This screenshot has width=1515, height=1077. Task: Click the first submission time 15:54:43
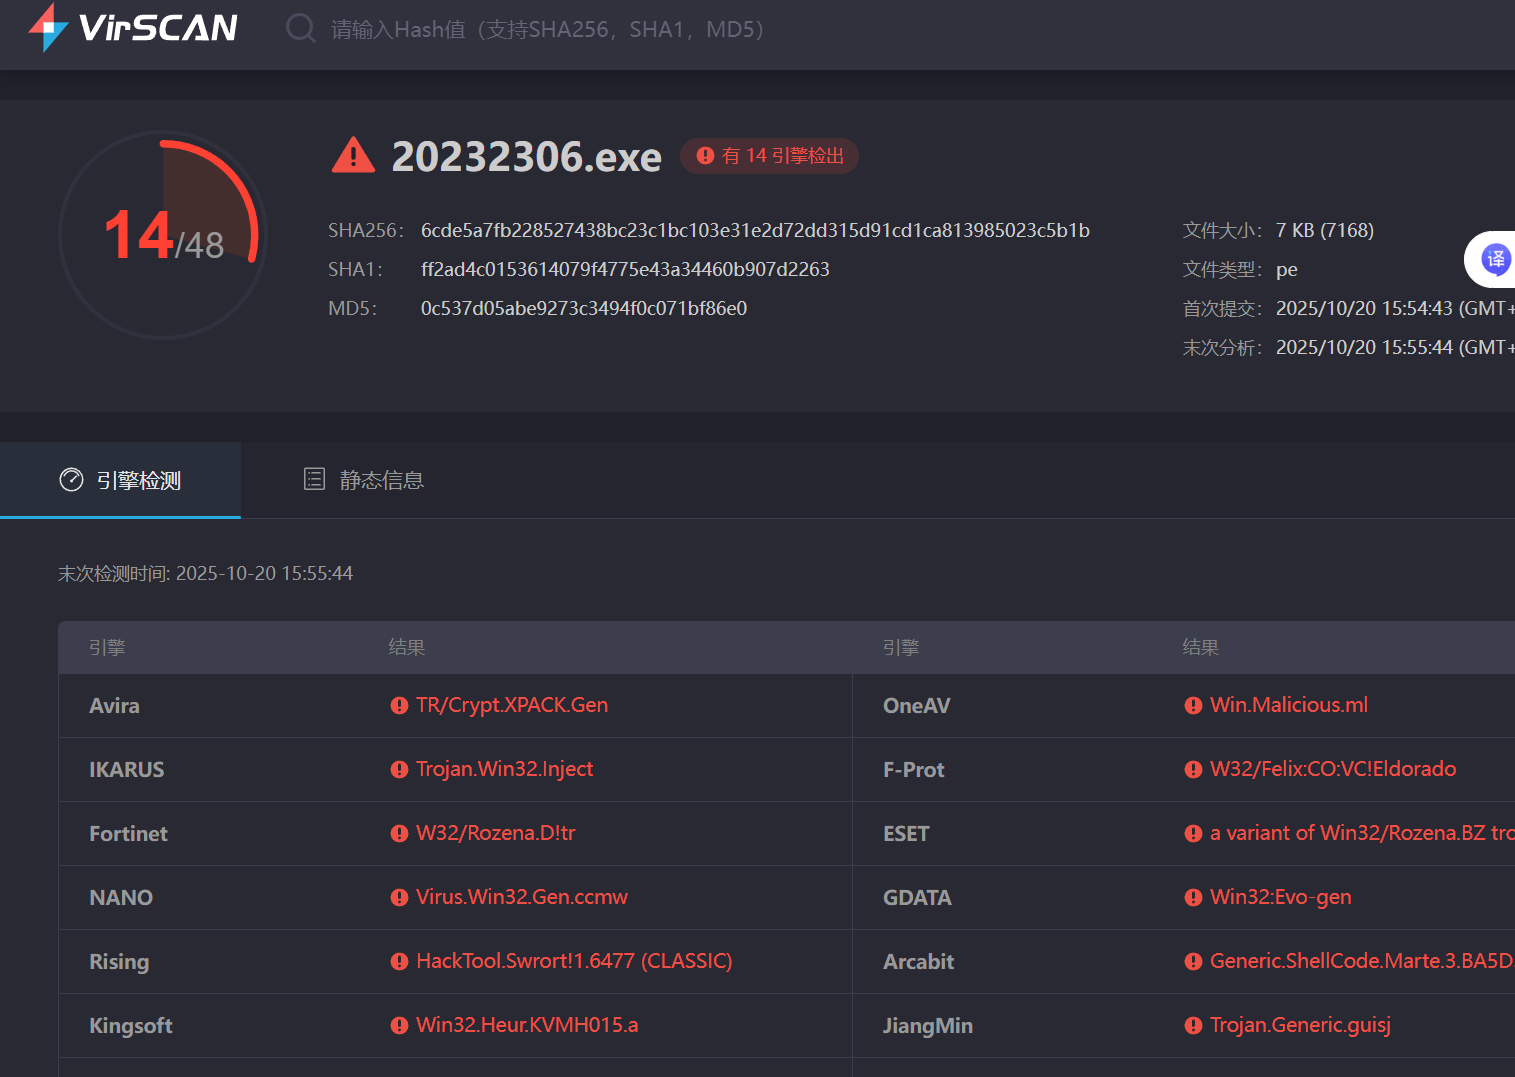[x=1395, y=308]
